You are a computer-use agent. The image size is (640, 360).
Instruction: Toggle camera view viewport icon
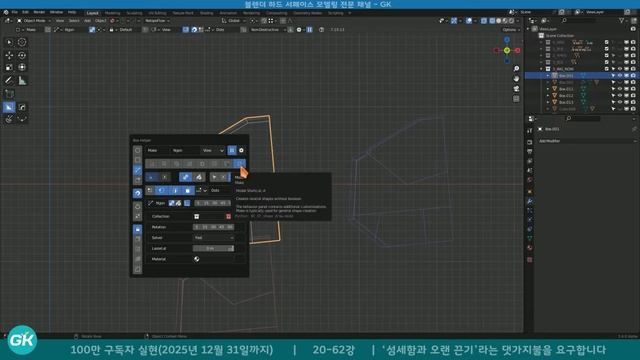[516, 89]
